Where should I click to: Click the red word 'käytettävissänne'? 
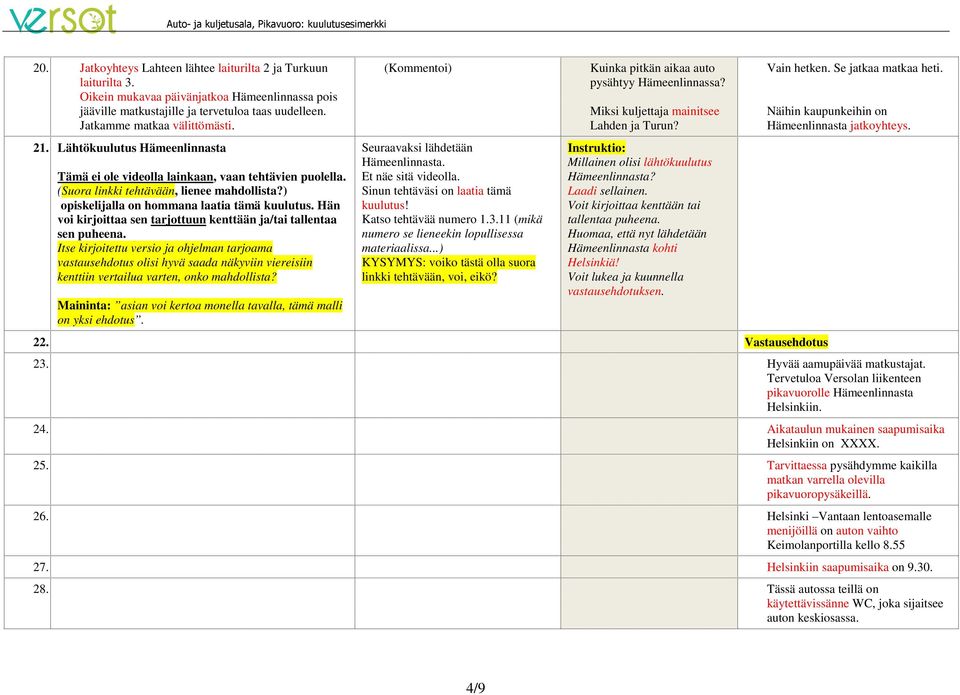pyautogui.click(x=808, y=603)
